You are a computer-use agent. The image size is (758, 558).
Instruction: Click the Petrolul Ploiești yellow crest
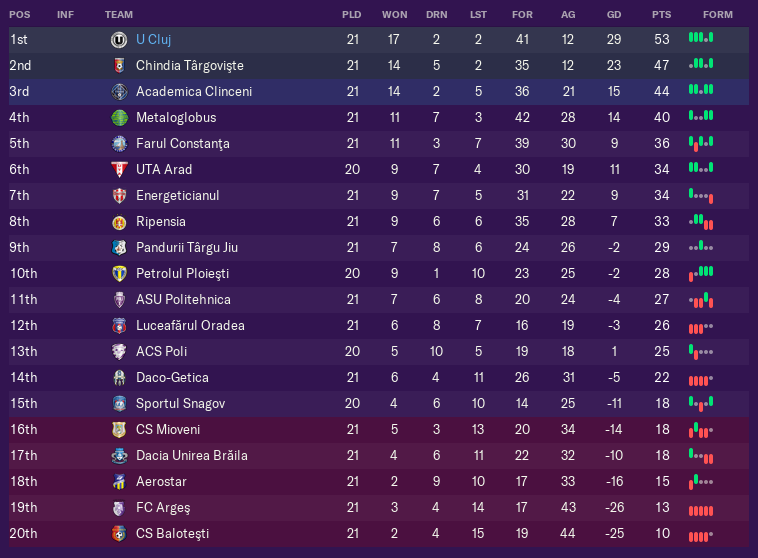[119, 274]
